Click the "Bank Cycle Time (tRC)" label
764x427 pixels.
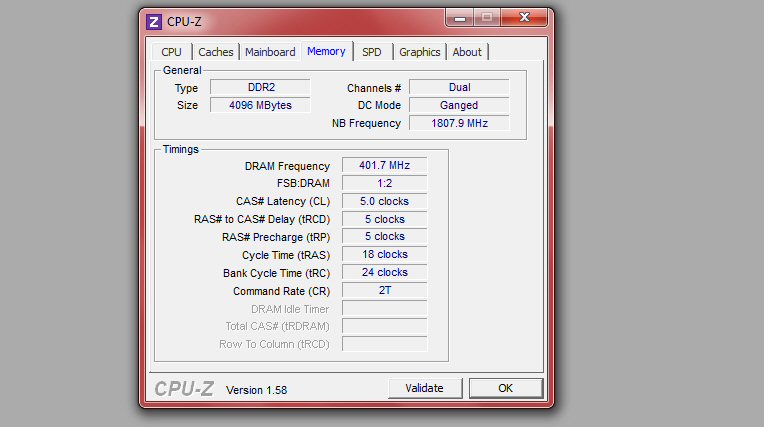click(x=276, y=273)
